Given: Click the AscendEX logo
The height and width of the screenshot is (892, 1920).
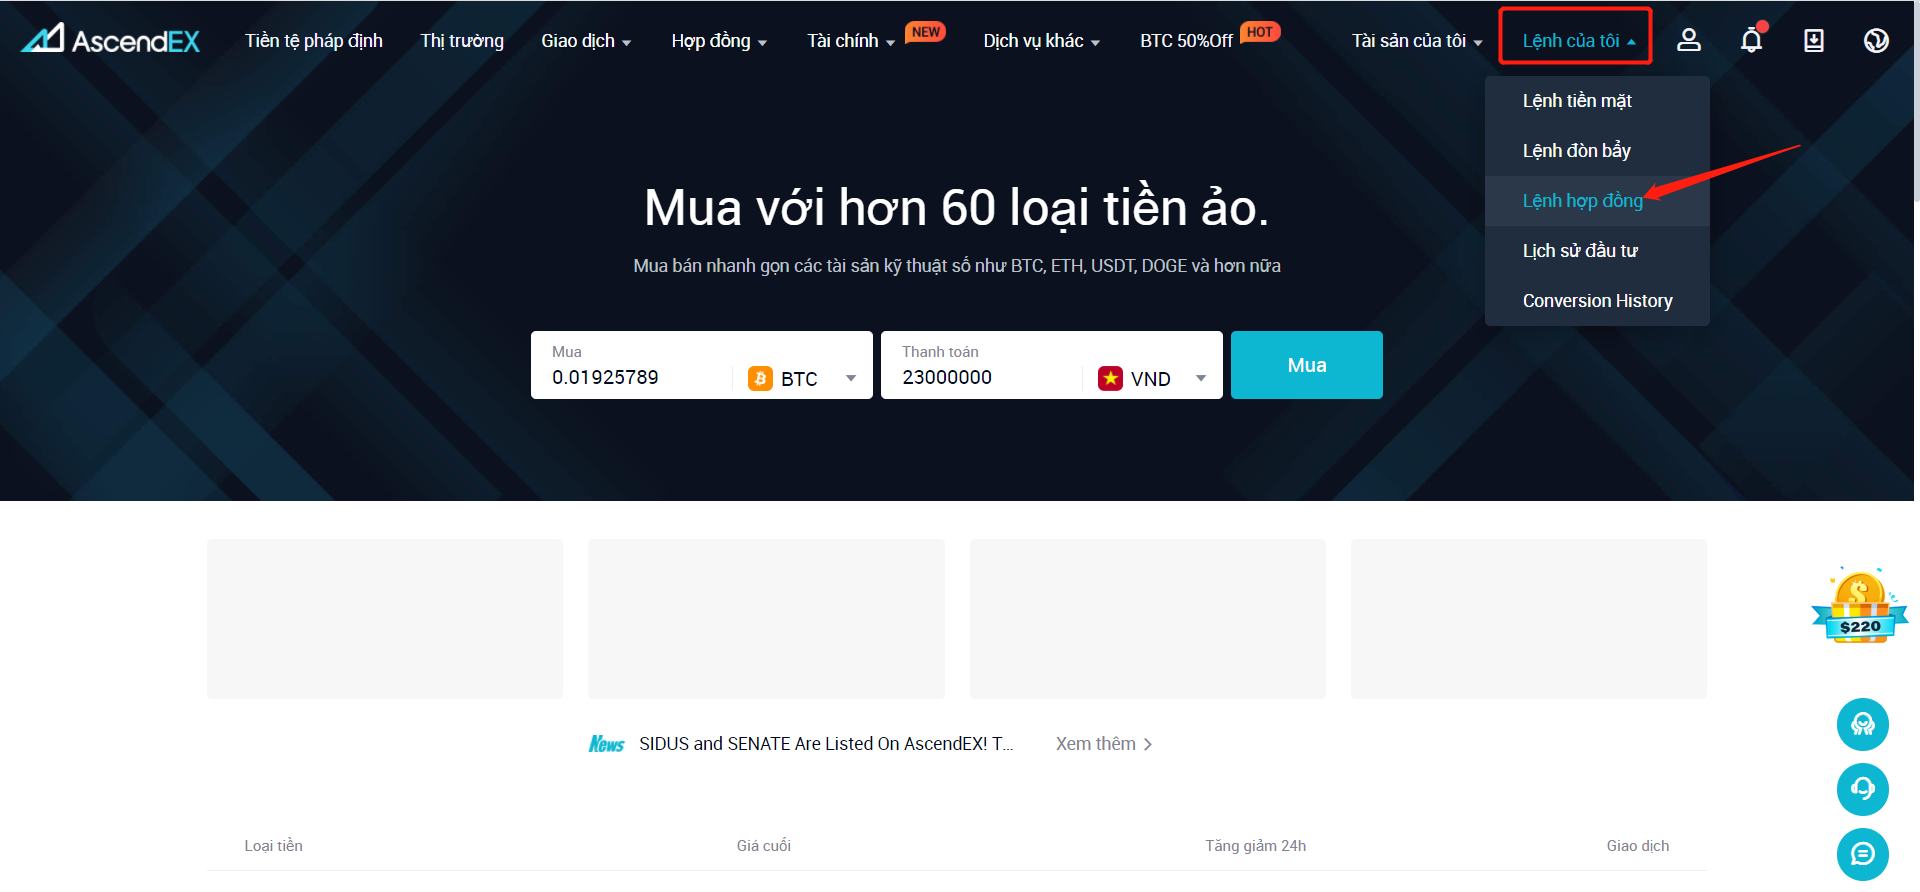Looking at the screenshot, I should [x=111, y=39].
